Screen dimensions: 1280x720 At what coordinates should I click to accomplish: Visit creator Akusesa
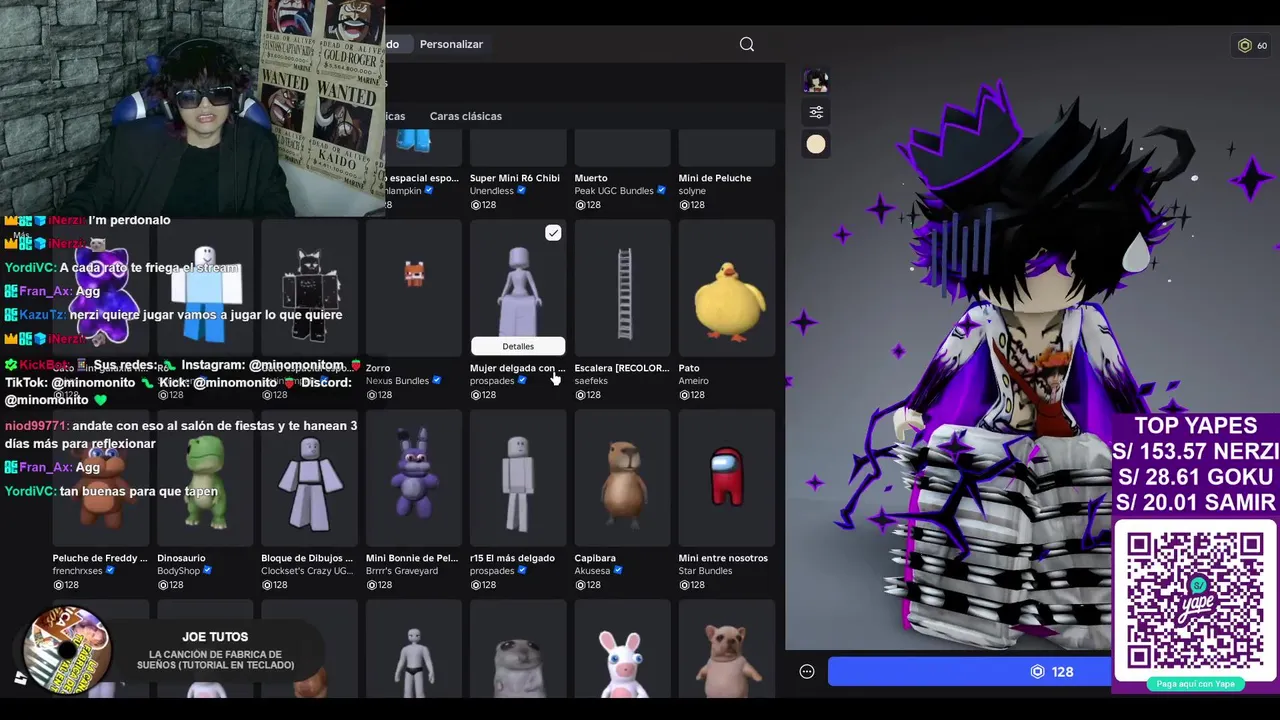(x=593, y=571)
